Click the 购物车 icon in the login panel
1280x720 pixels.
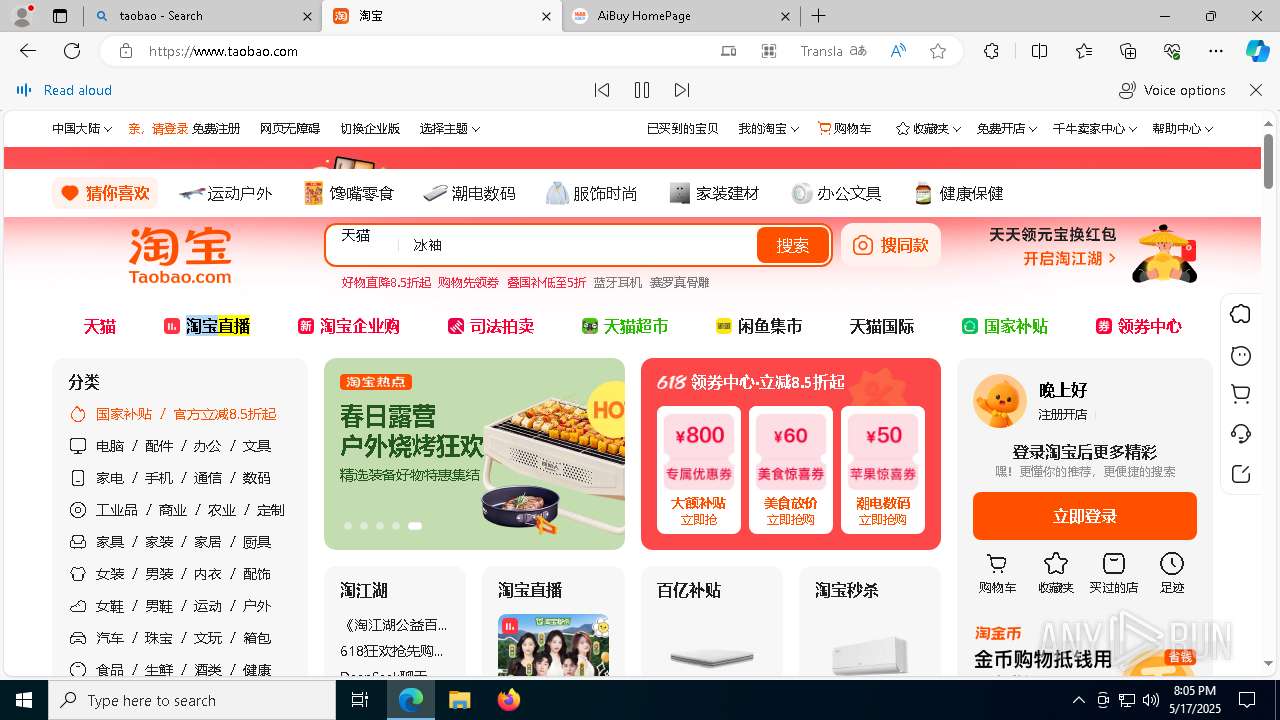tap(997, 573)
